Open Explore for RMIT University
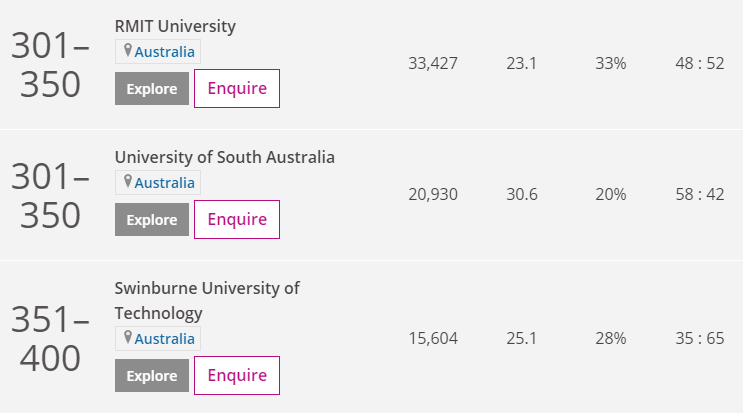 152,89
